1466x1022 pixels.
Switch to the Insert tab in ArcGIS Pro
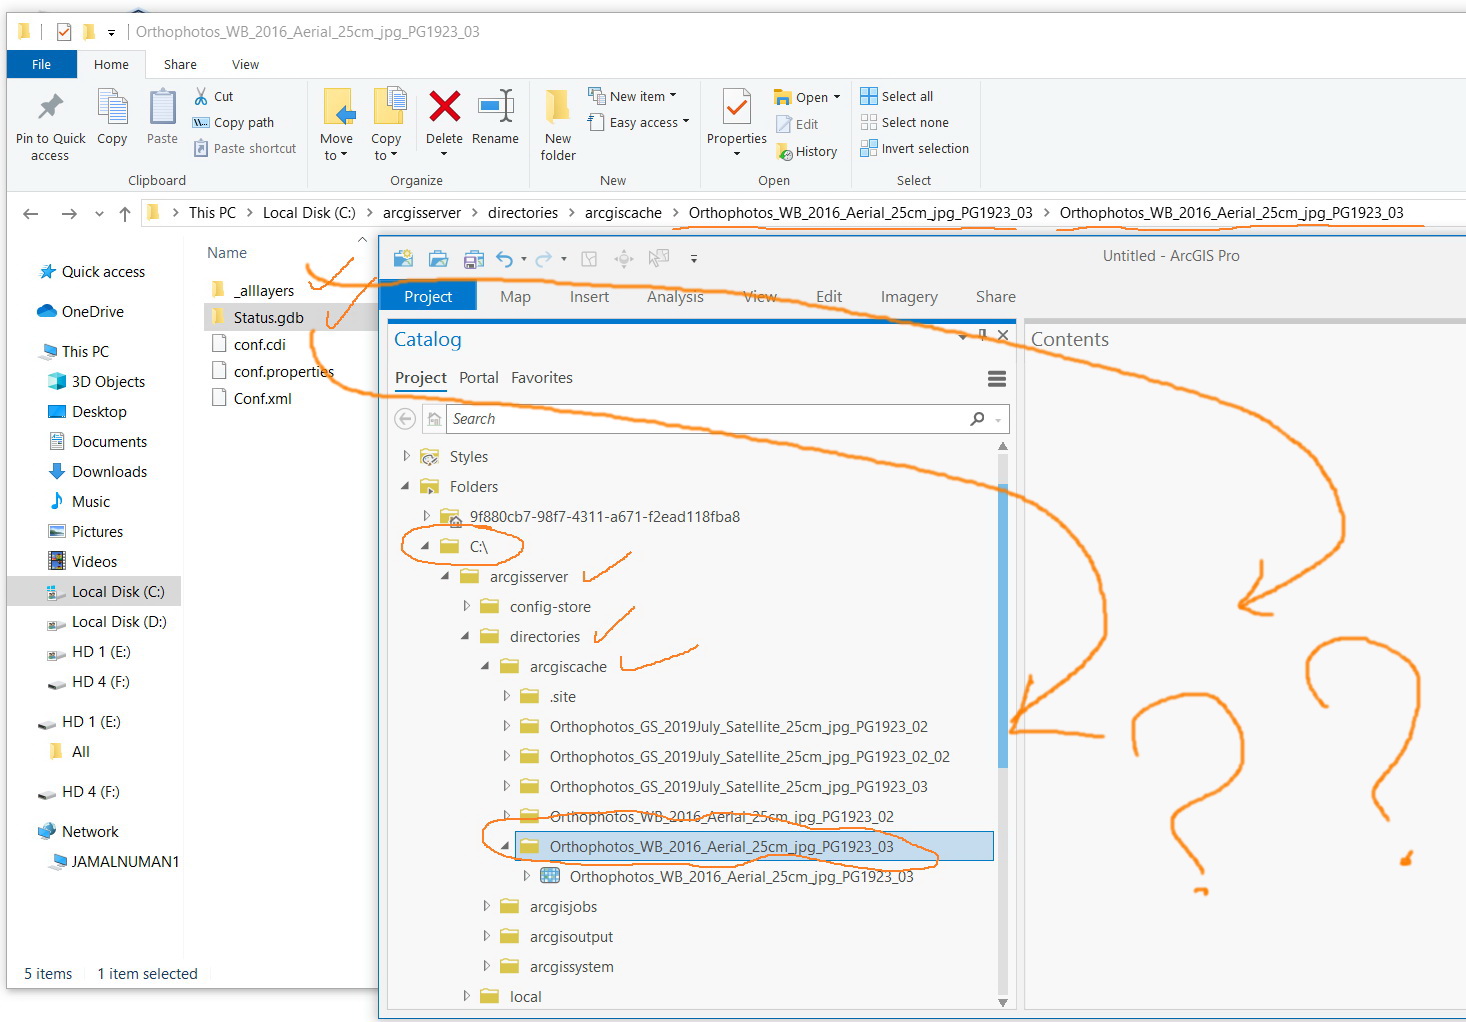[x=589, y=297]
